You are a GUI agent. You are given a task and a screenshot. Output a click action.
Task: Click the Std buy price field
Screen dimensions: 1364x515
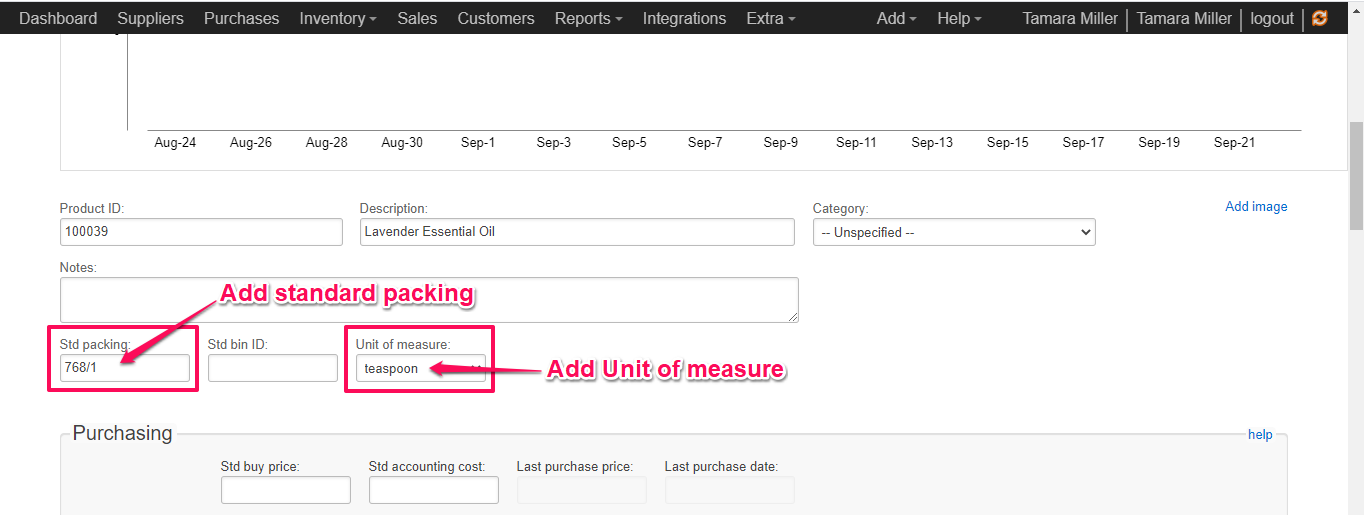[x=286, y=490]
